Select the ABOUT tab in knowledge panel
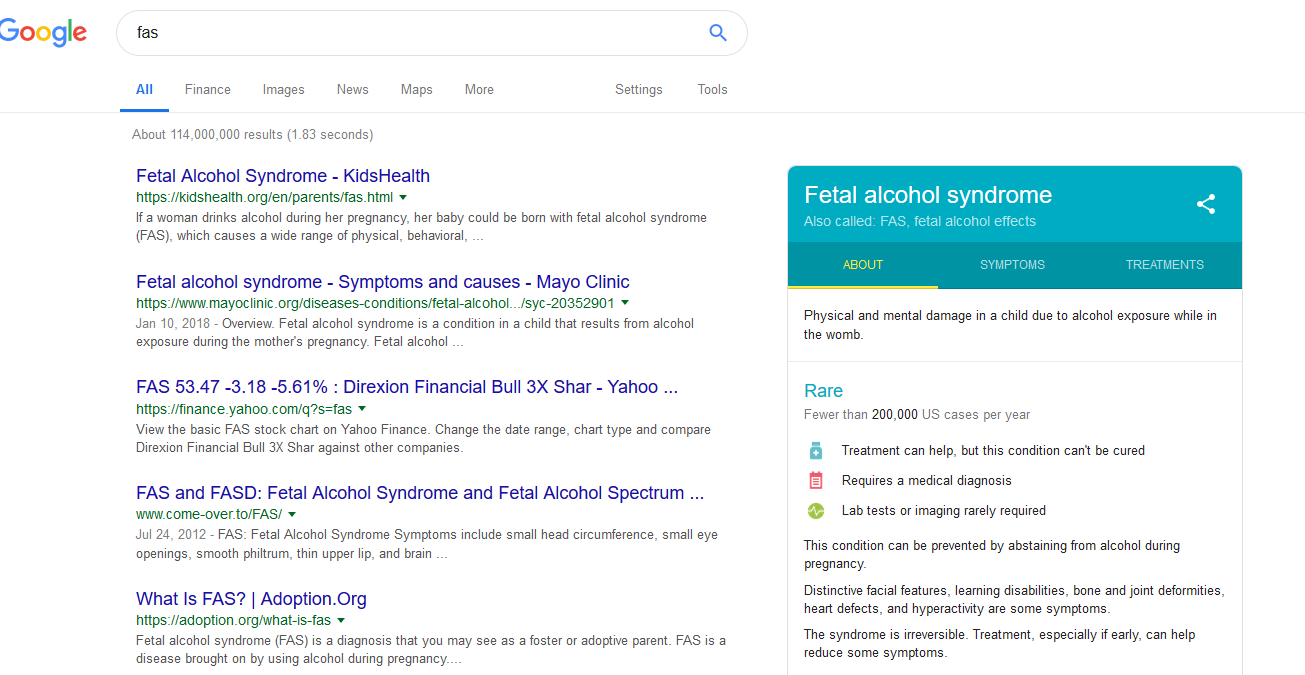This screenshot has width=1305, height=675. click(x=863, y=265)
